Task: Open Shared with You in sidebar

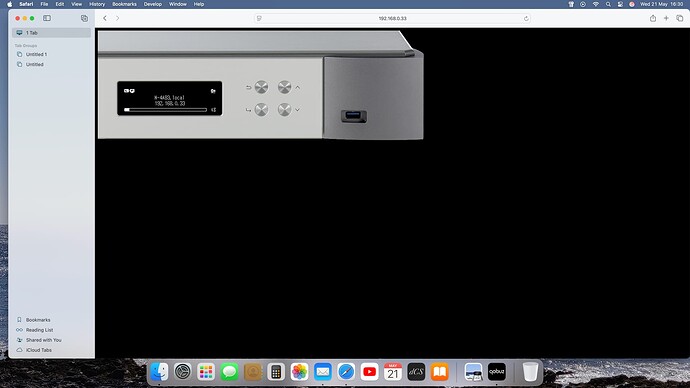Action: [x=39, y=340]
